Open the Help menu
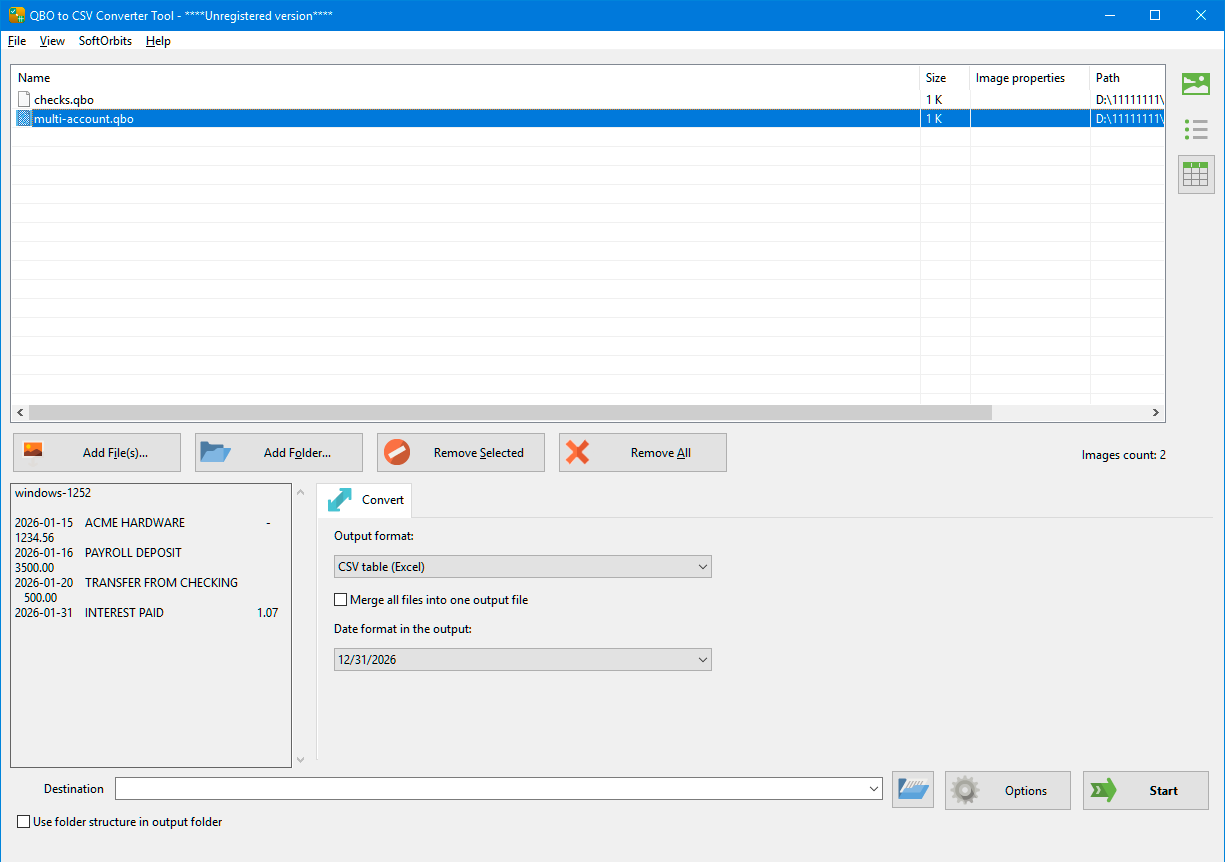The image size is (1225, 862). click(158, 41)
